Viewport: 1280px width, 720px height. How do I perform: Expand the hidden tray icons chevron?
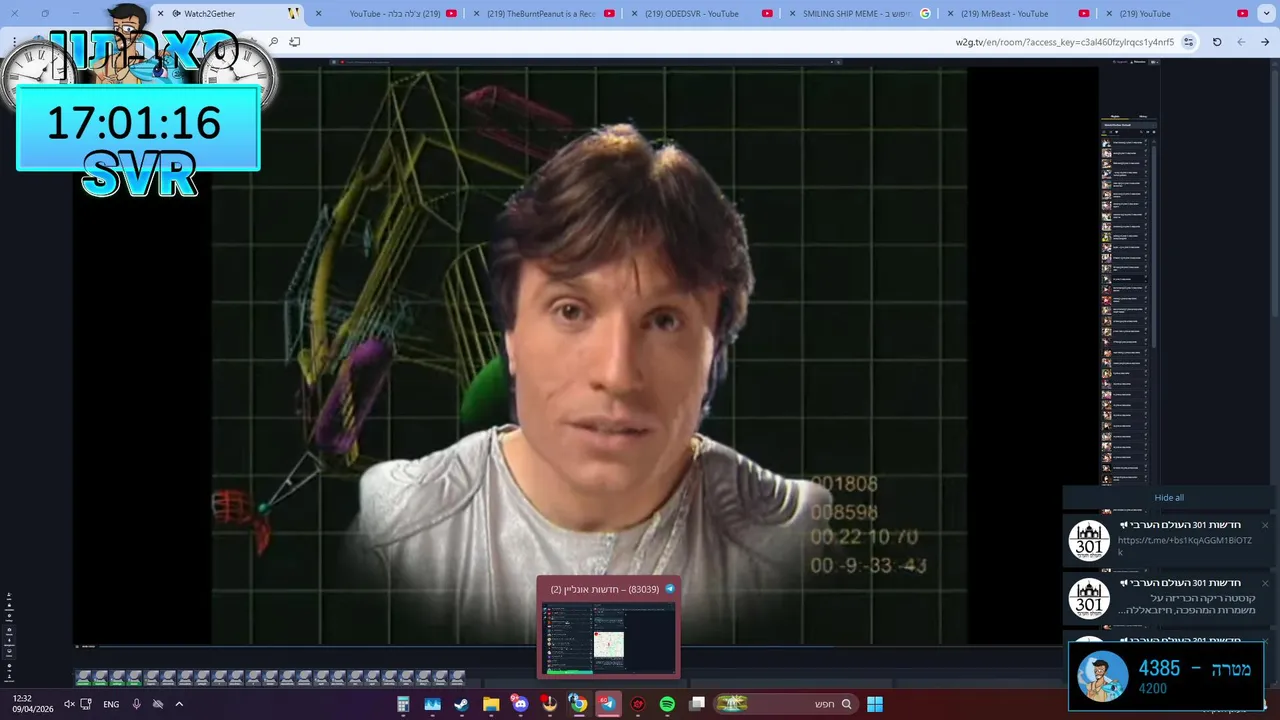(179, 704)
